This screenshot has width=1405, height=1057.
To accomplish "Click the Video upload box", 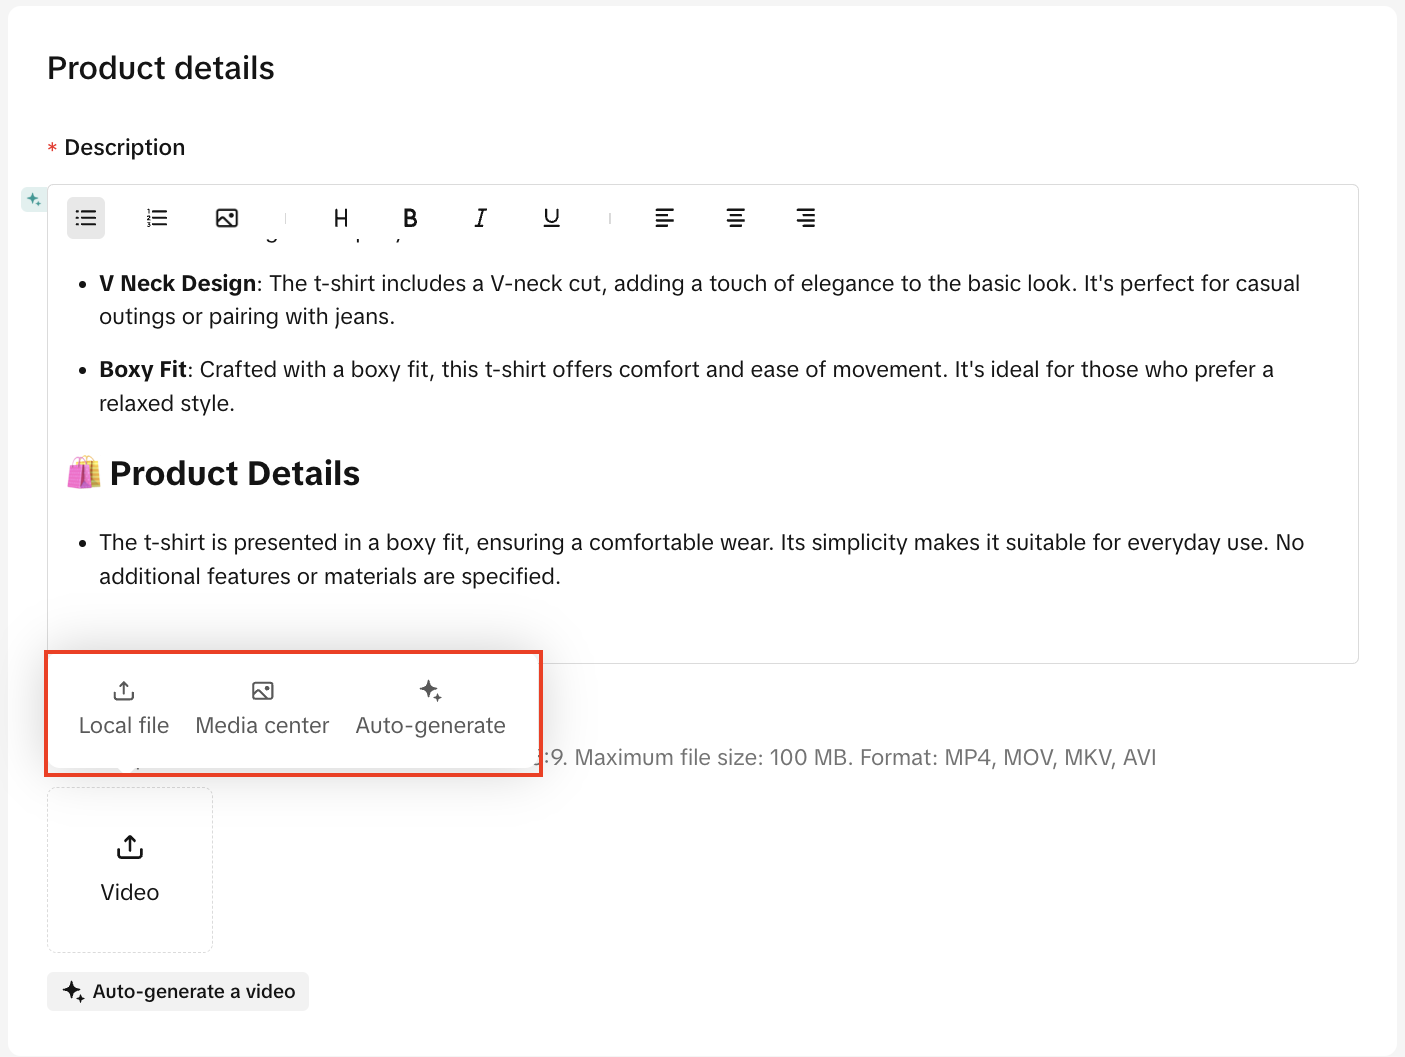I will coord(130,869).
